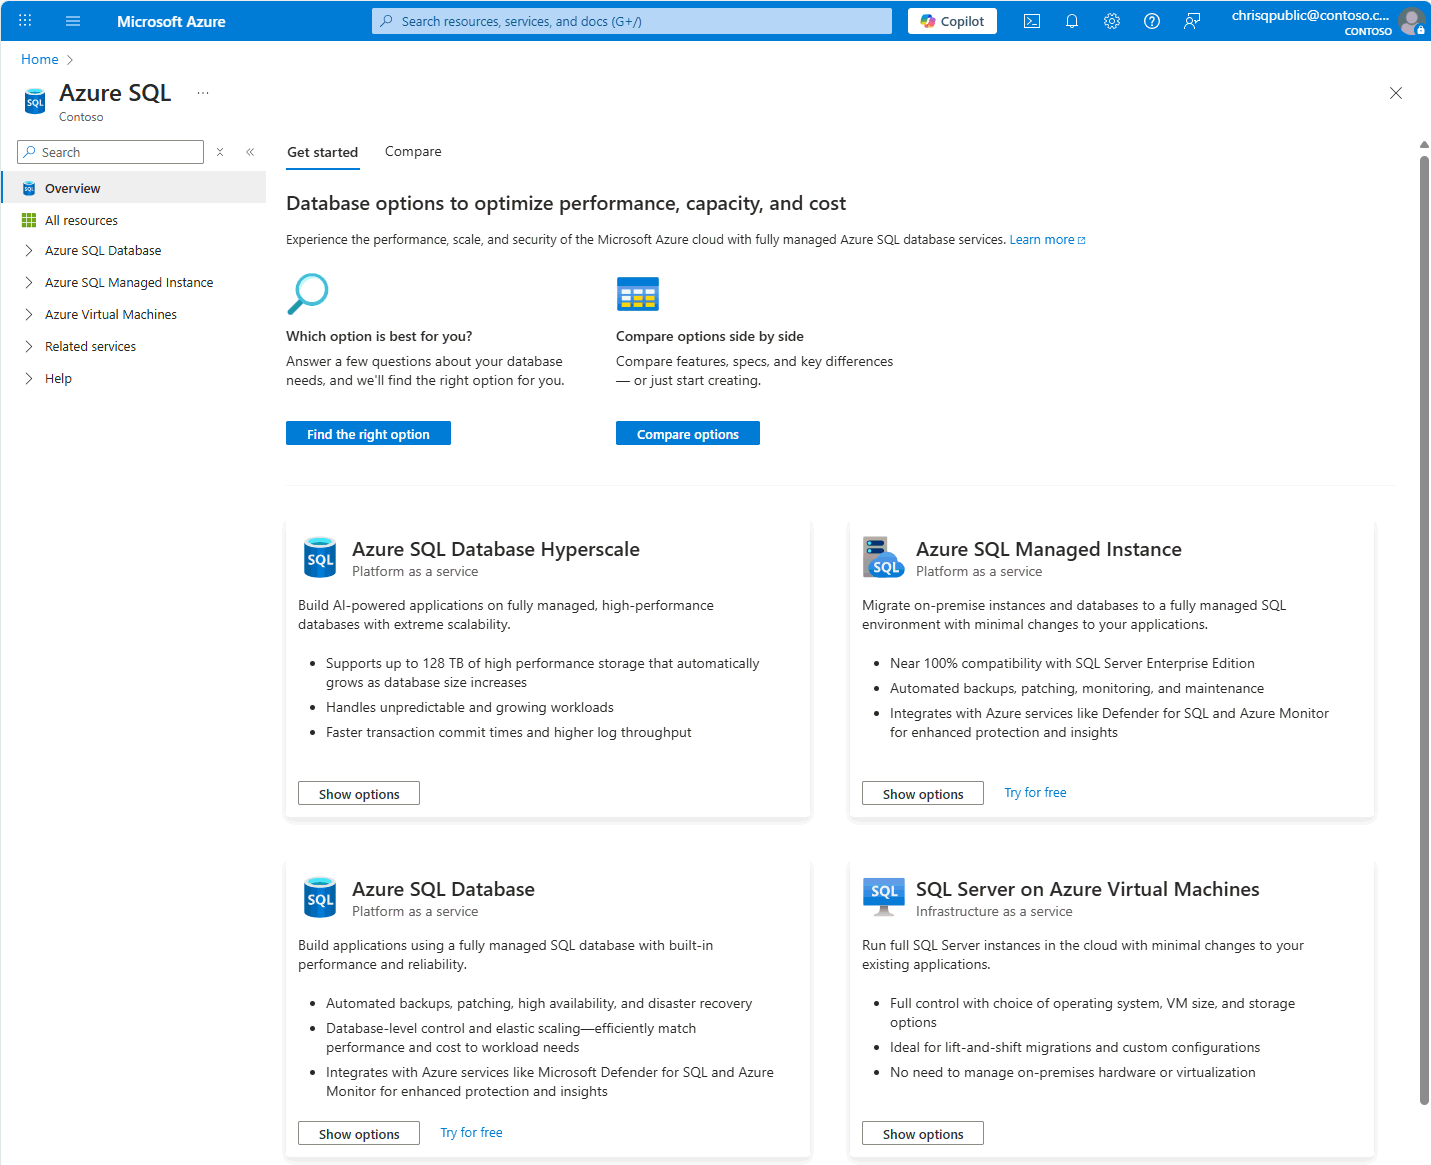The width and height of the screenshot is (1431, 1165).
Task: Open the portal menu grid icon
Action: [x=24, y=20]
